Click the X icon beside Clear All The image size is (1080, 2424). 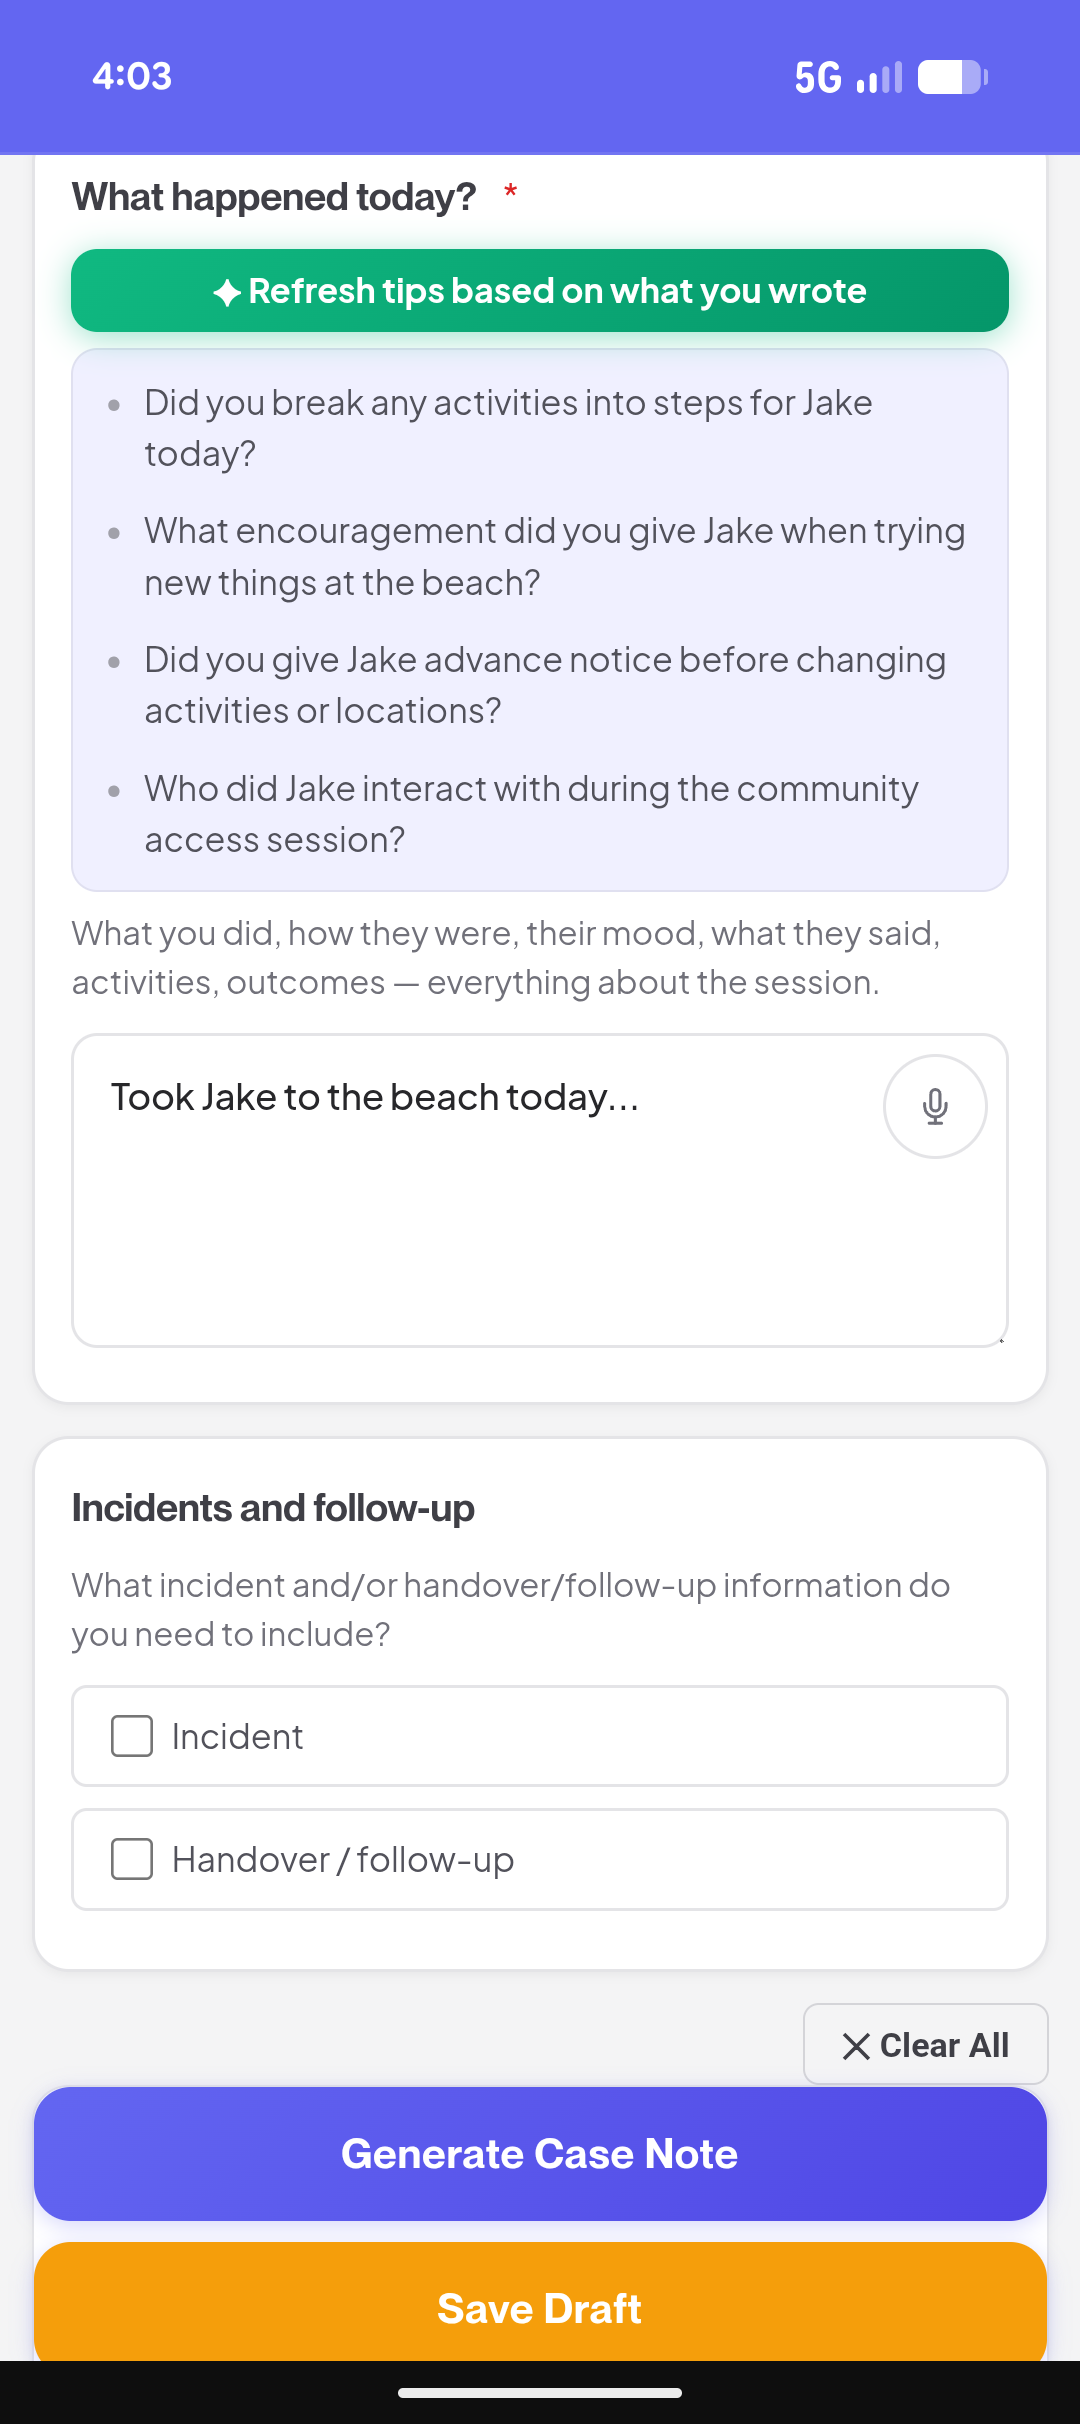[x=856, y=2046]
